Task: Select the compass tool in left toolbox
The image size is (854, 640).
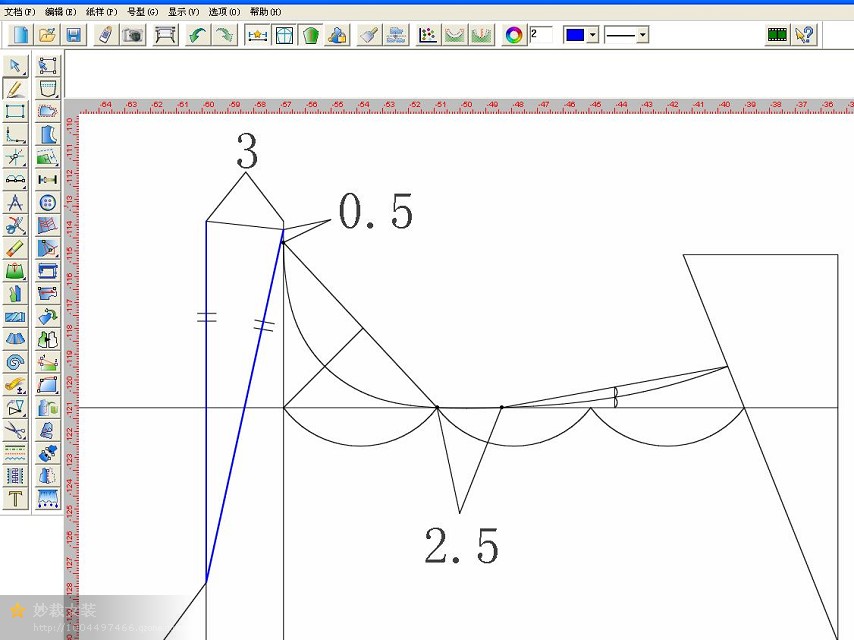Action: (x=15, y=203)
